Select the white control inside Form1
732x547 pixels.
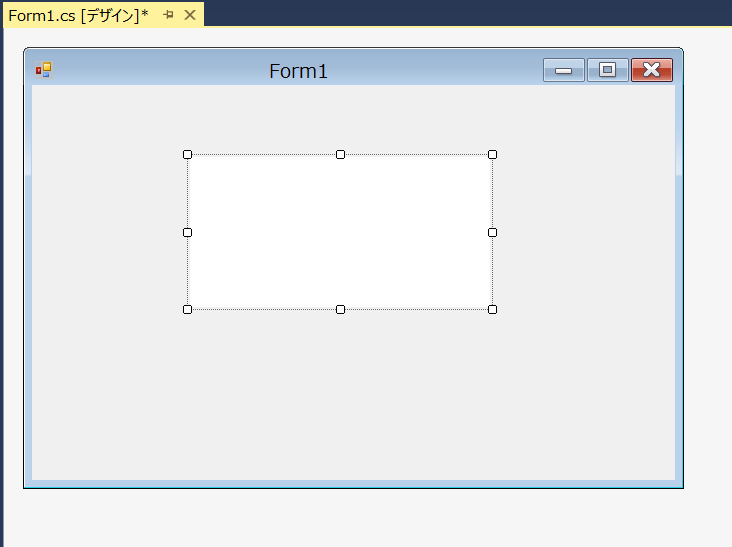coord(340,232)
